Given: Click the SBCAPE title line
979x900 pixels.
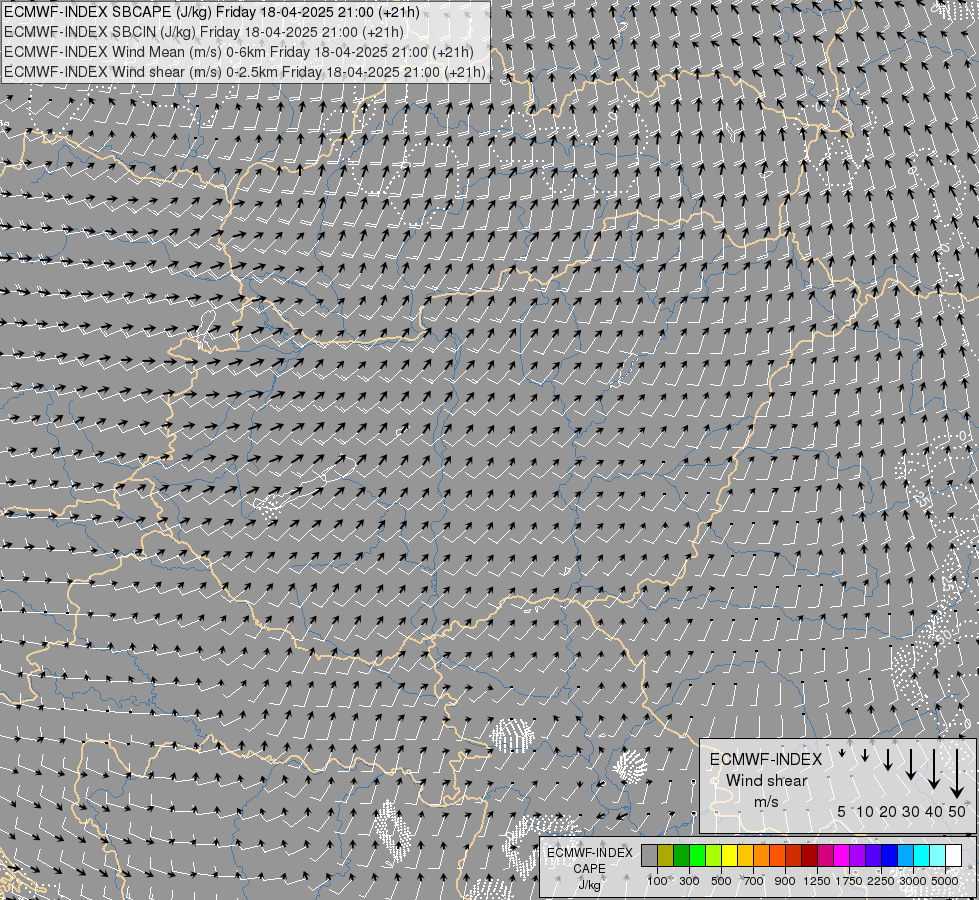Looking at the screenshot, I should (x=212, y=12).
